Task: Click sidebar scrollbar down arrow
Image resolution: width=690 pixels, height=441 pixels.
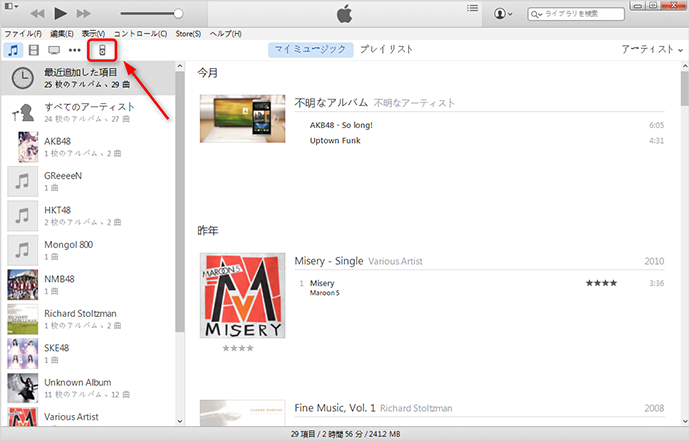Action: [180, 421]
